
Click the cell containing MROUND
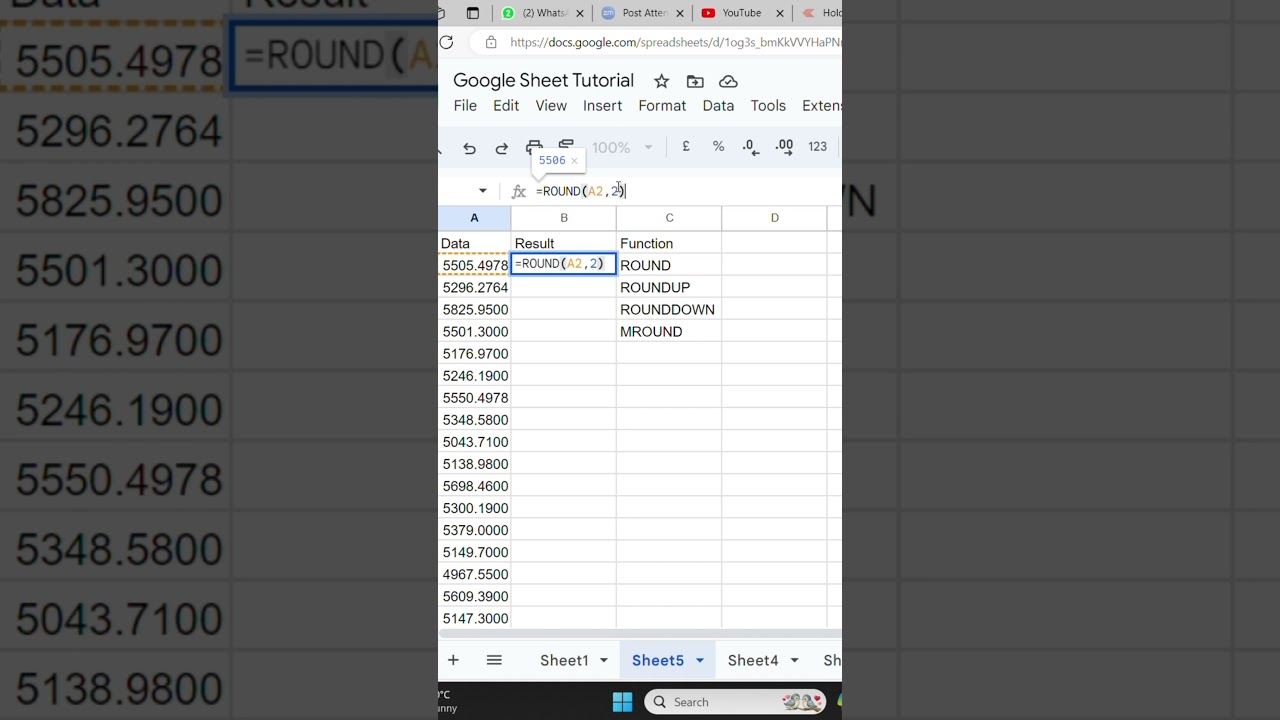669,332
